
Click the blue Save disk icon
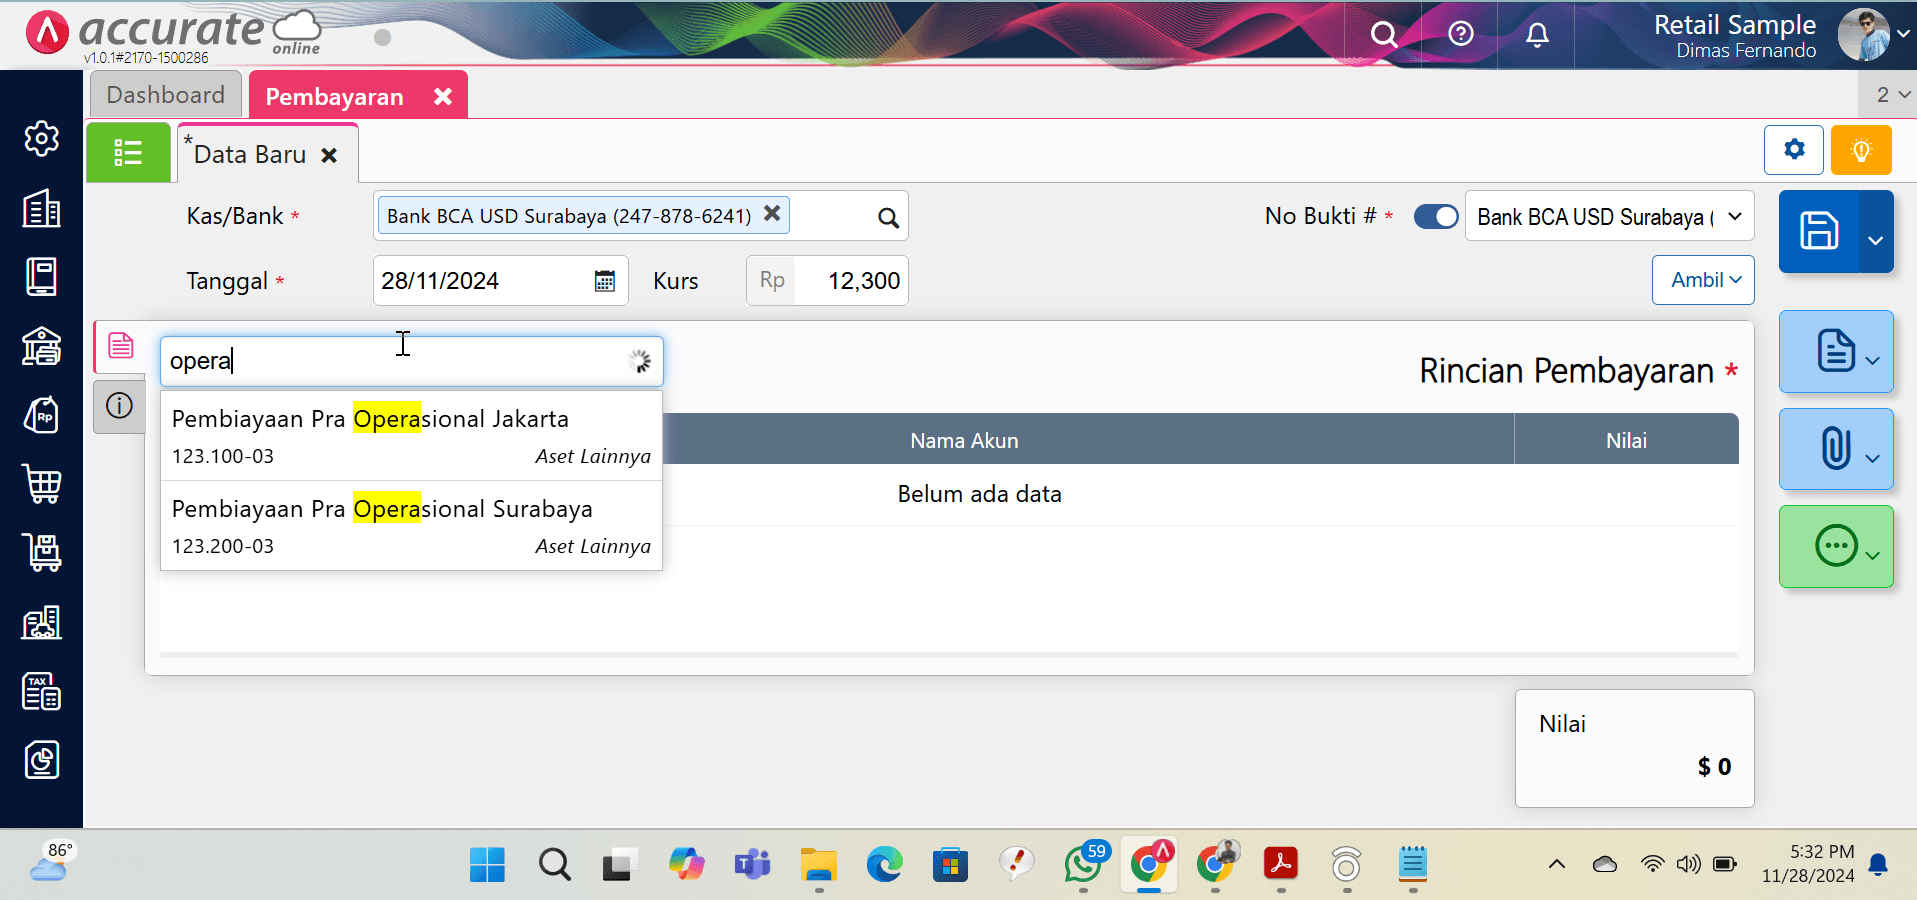pos(1818,231)
